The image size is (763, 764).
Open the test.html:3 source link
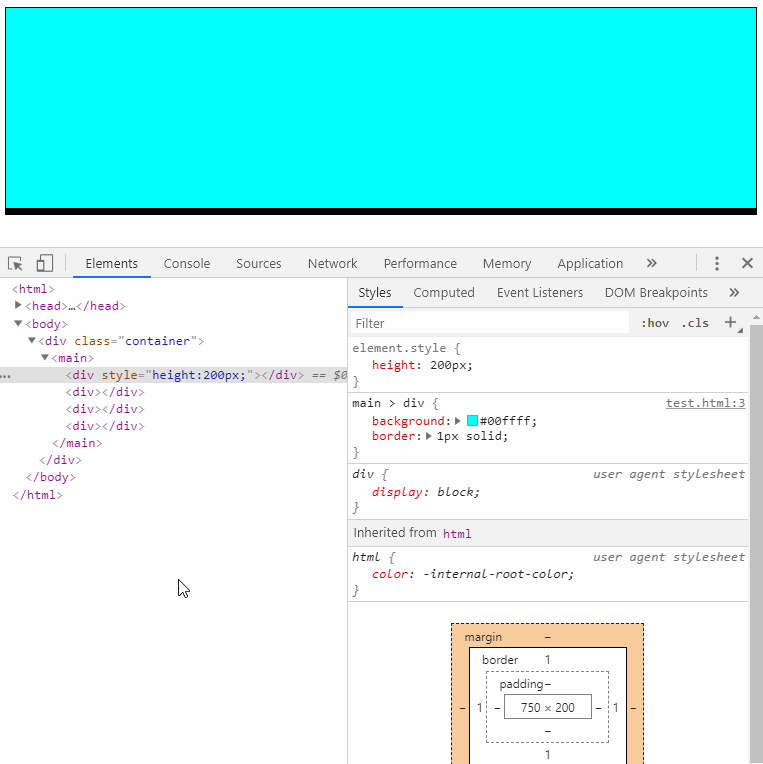[705, 403]
